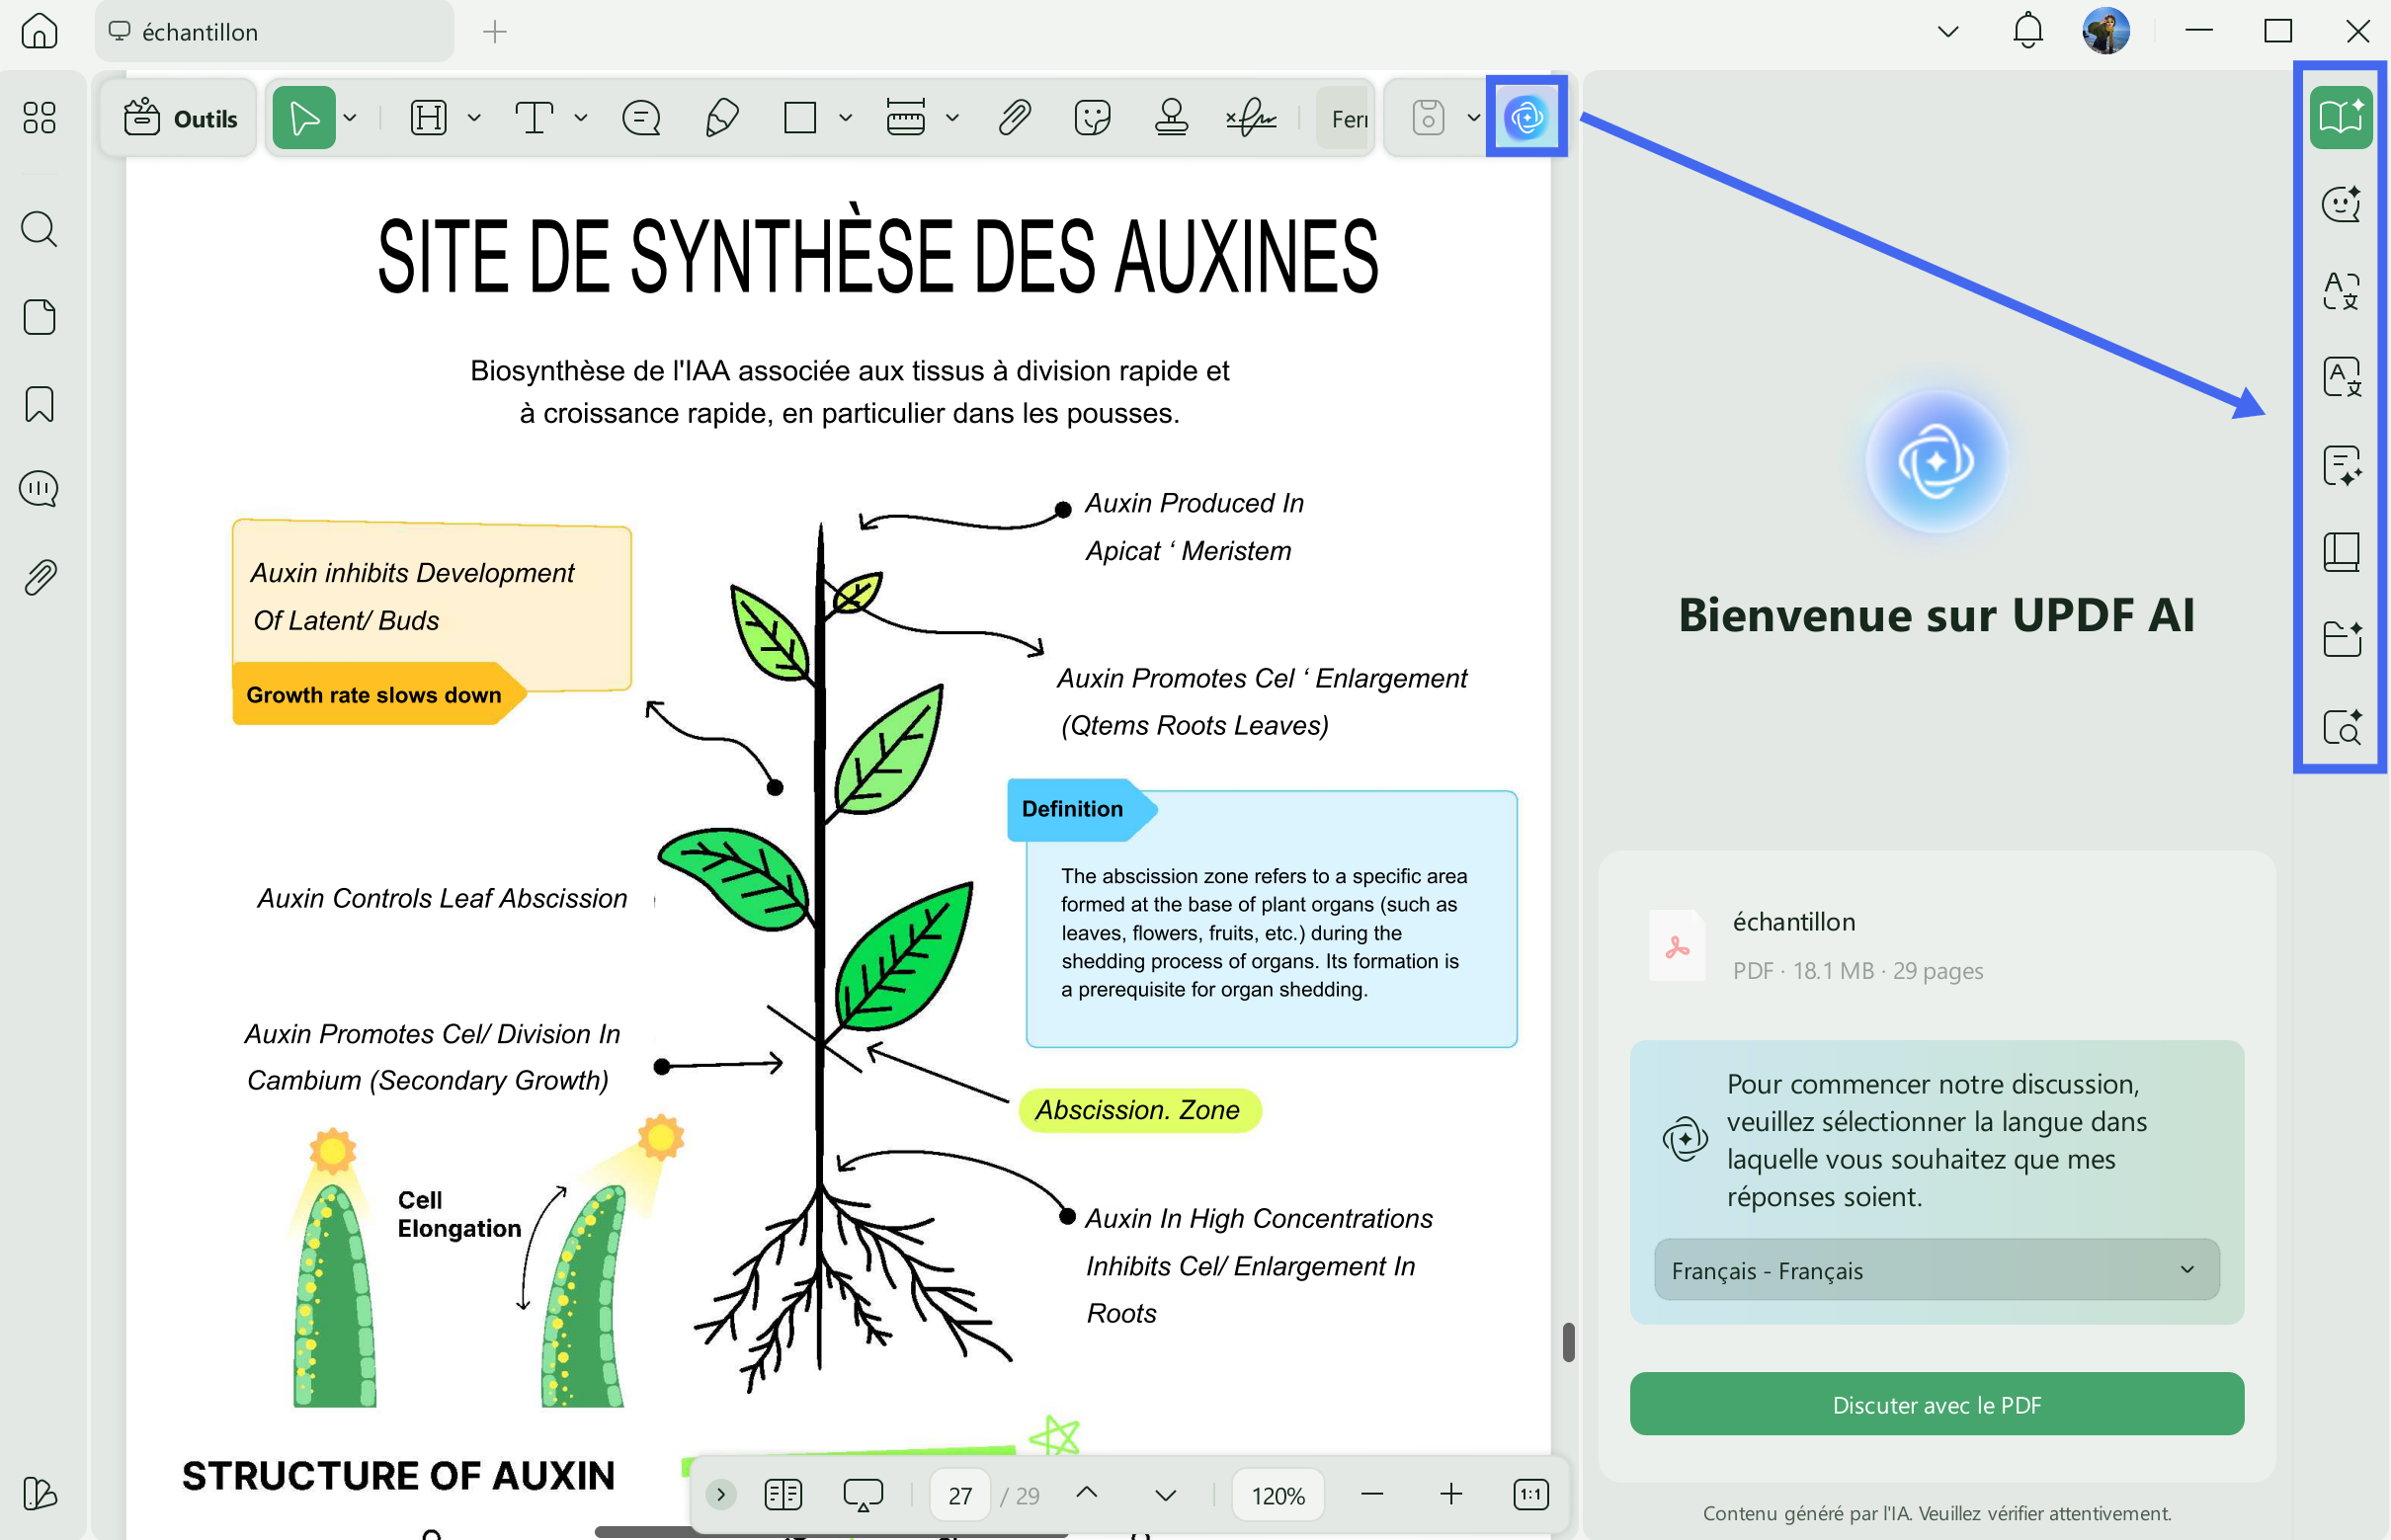Screen dimensions: 2391x1540
Task: Open the AI chat bot icon
Action: (2341, 204)
